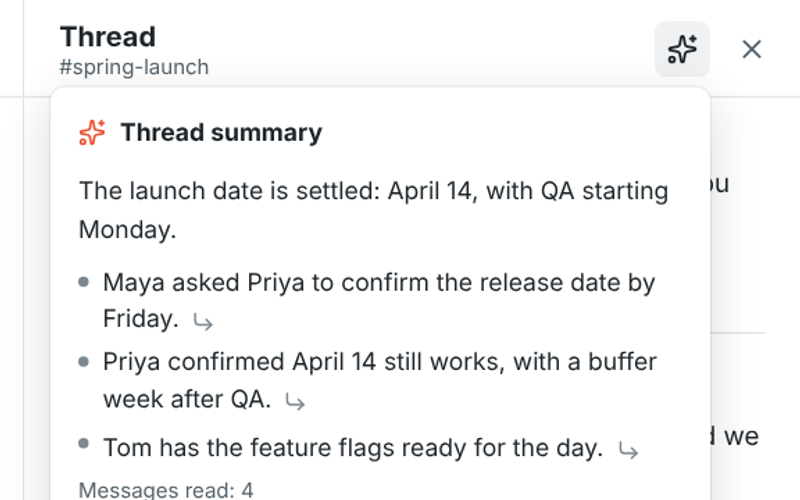
Task: Click the bullet text about Tom's feature flags
Action: click(x=353, y=448)
